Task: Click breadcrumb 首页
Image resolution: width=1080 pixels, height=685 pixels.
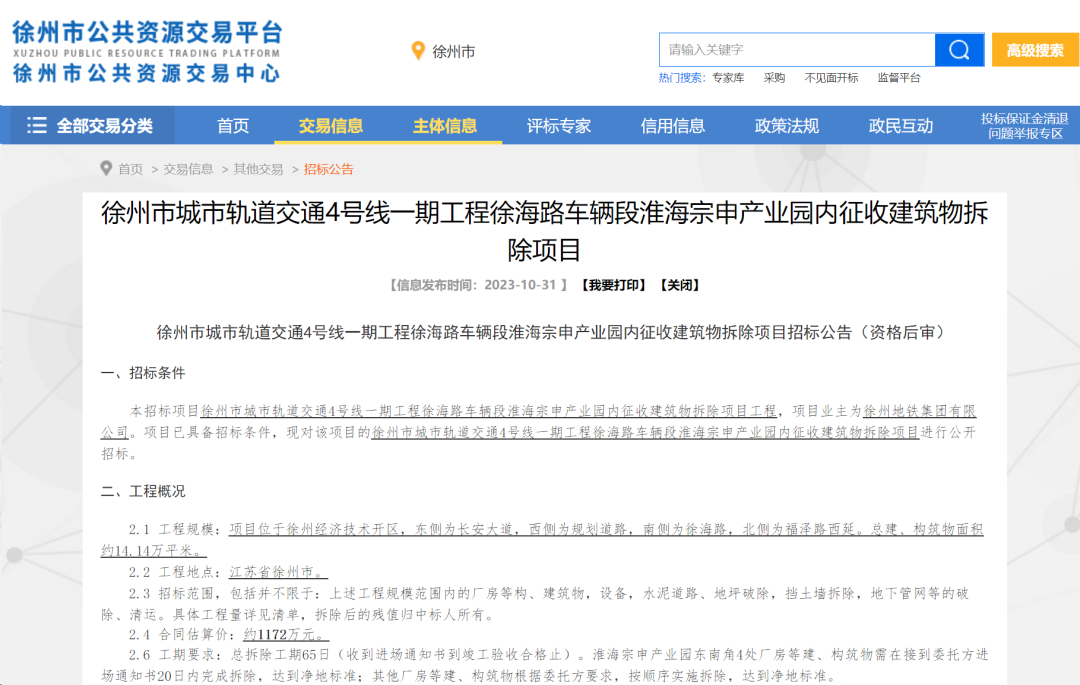Action: coord(131,169)
